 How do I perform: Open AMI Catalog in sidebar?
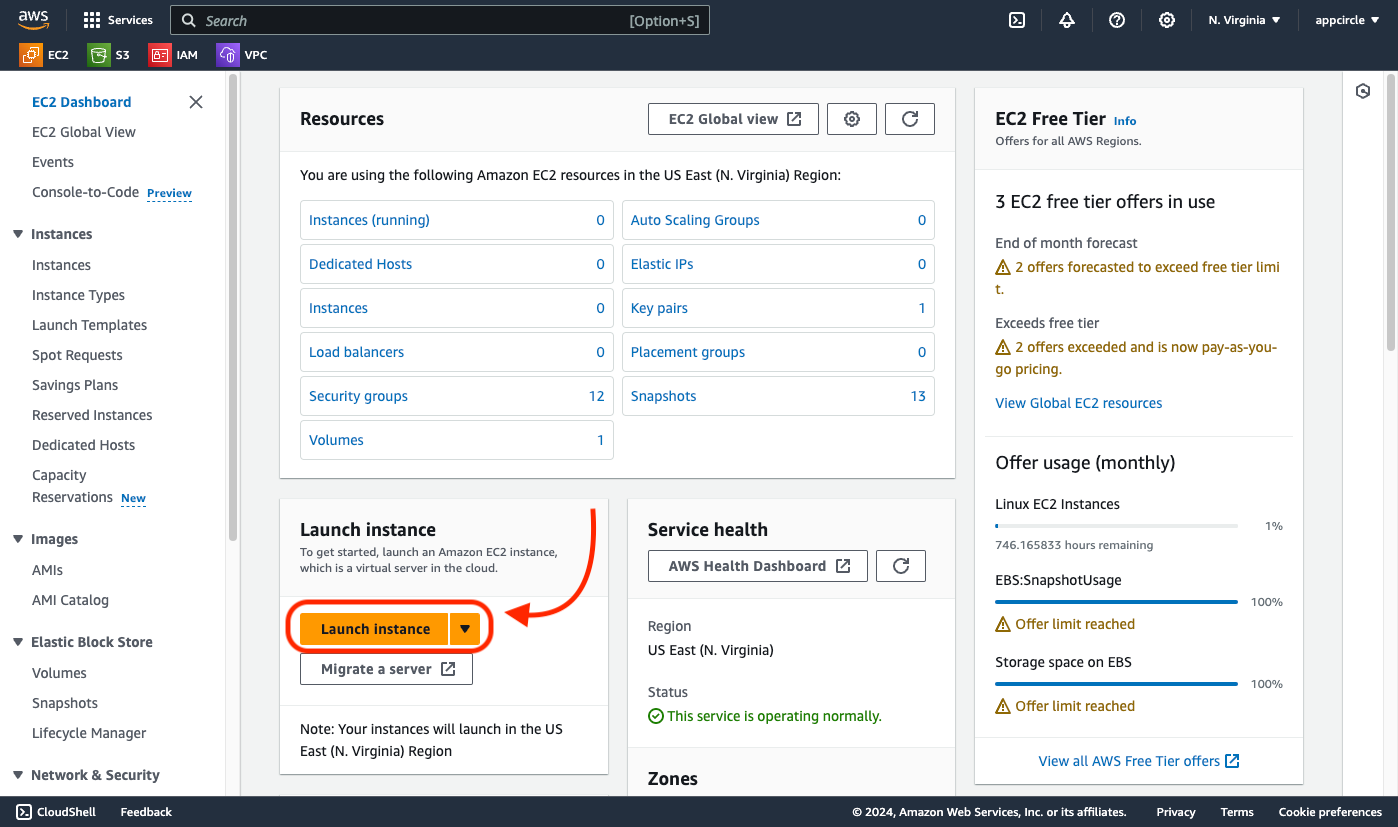(x=70, y=600)
